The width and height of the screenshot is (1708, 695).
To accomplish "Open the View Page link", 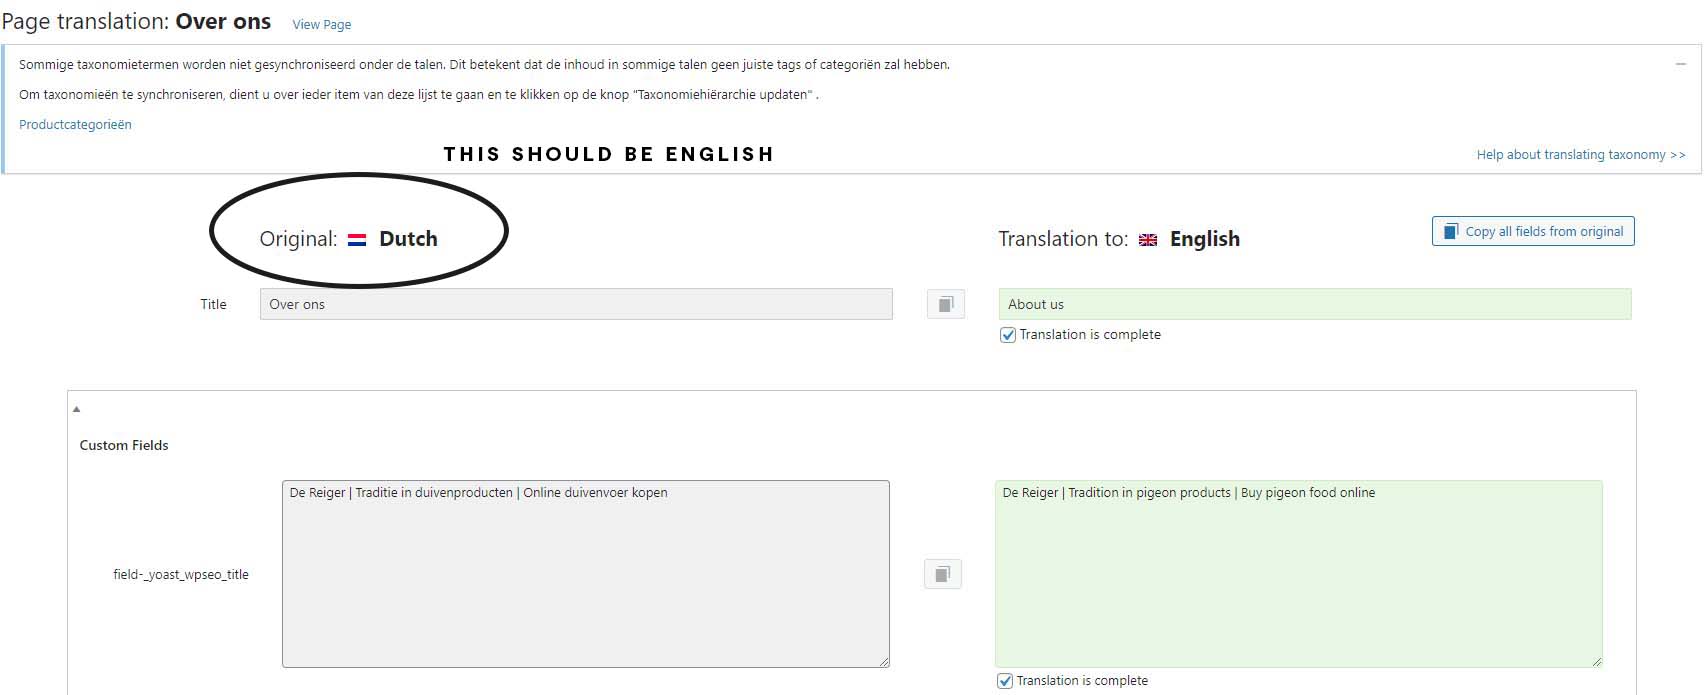I will click(321, 24).
